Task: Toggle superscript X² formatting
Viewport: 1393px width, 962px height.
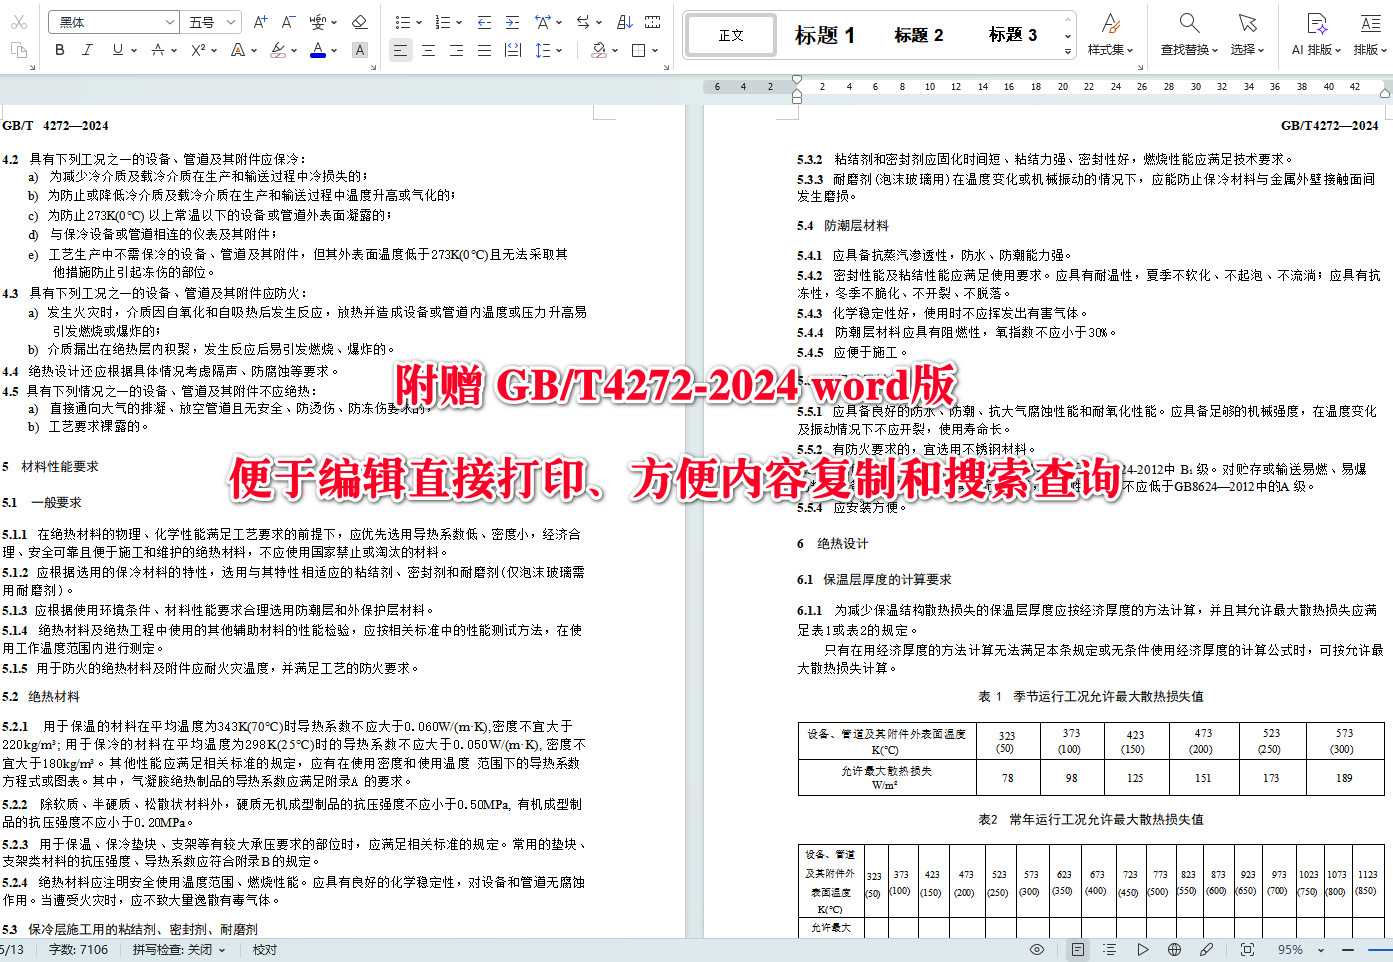Action: [x=198, y=50]
